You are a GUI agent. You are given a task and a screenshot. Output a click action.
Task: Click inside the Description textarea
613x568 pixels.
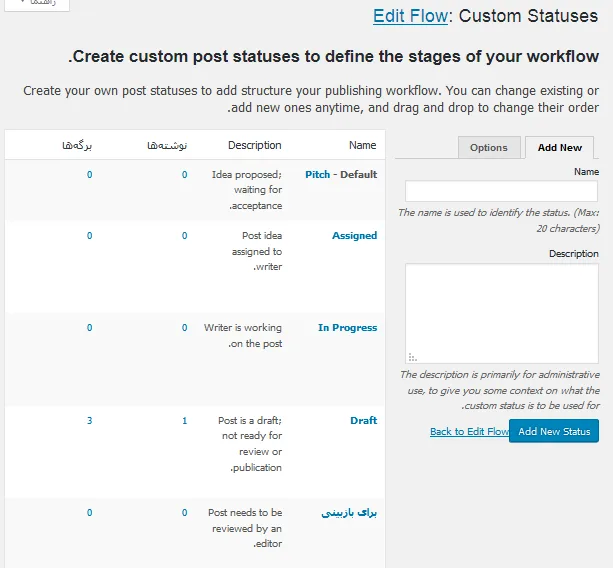pyautogui.click(x=502, y=314)
